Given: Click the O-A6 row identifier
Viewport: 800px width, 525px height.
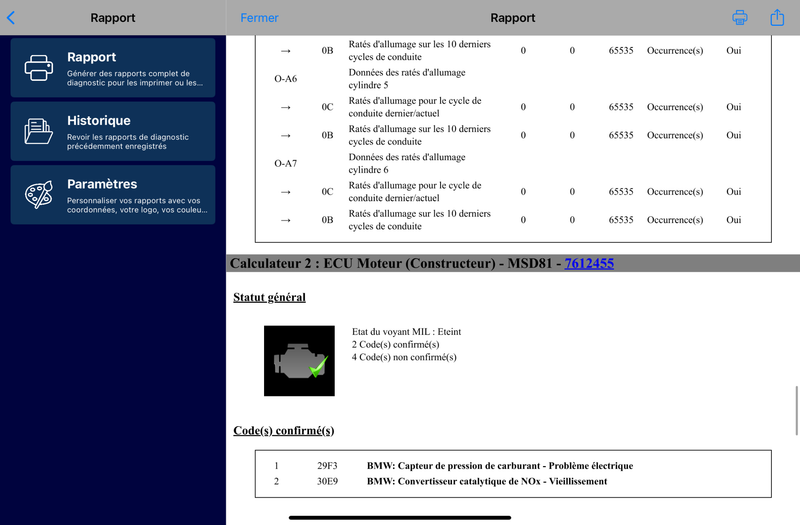Looking at the screenshot, I should [286, 79].
